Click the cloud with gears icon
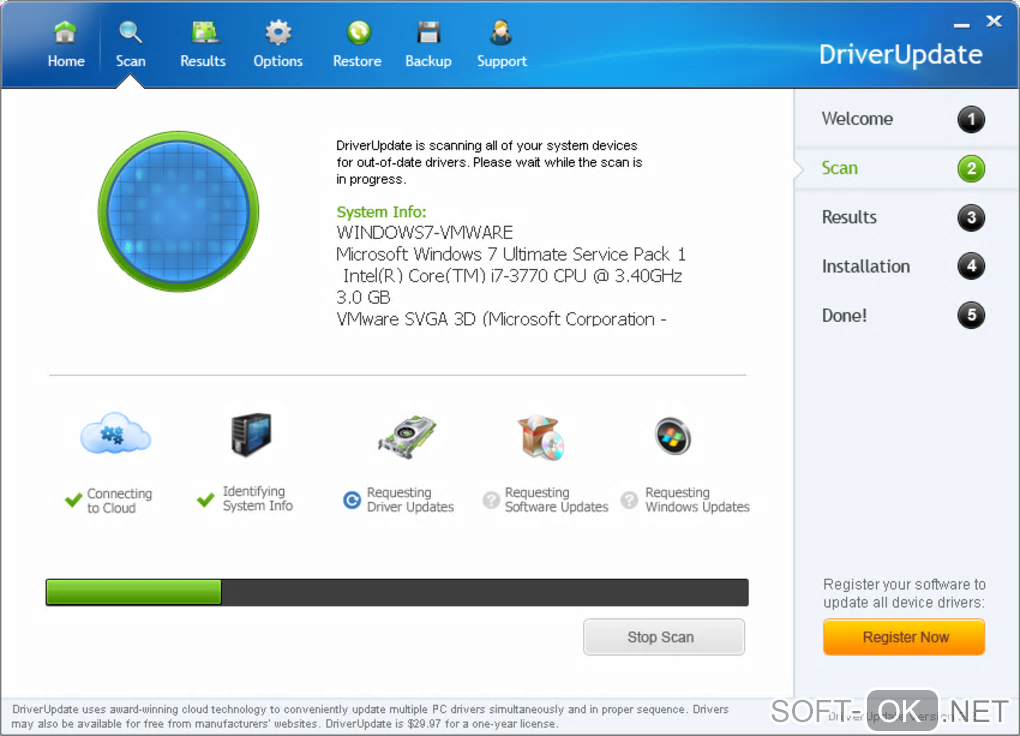The image size is (1020, 736). tap(116, 433)
